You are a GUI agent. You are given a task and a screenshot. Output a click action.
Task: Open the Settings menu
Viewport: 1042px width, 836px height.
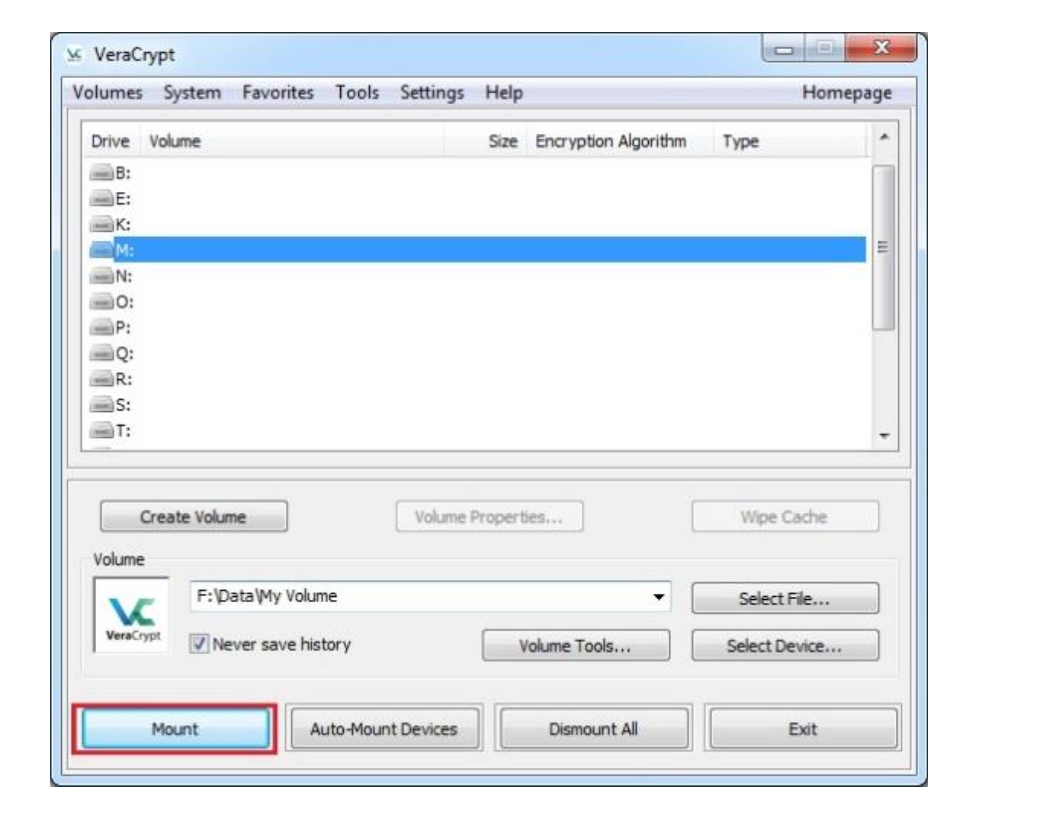pyautogui.click(x=432, y=92)
